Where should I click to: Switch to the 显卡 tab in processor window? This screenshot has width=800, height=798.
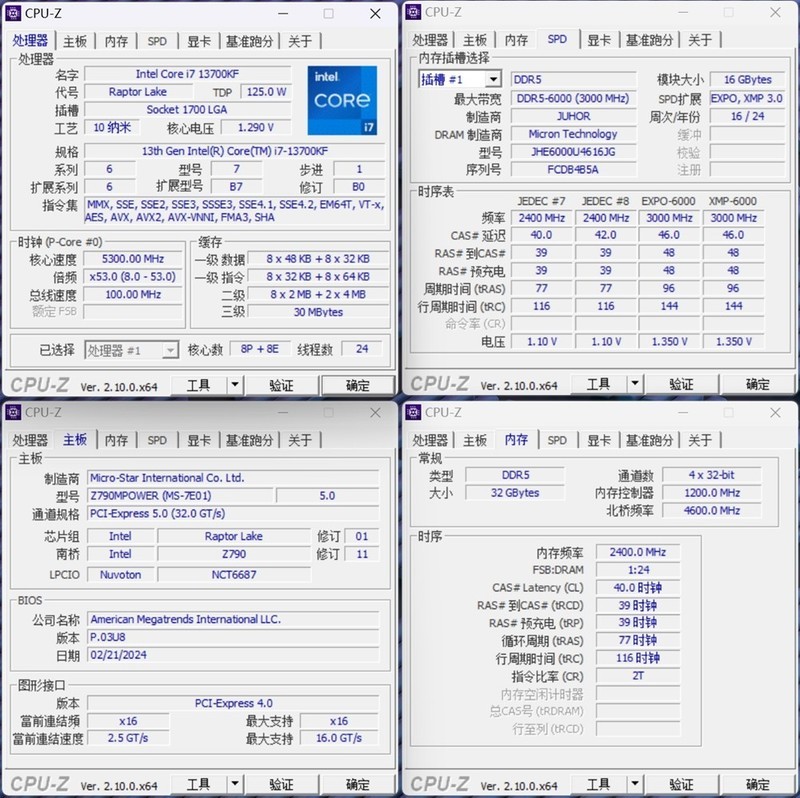point(200,40)
